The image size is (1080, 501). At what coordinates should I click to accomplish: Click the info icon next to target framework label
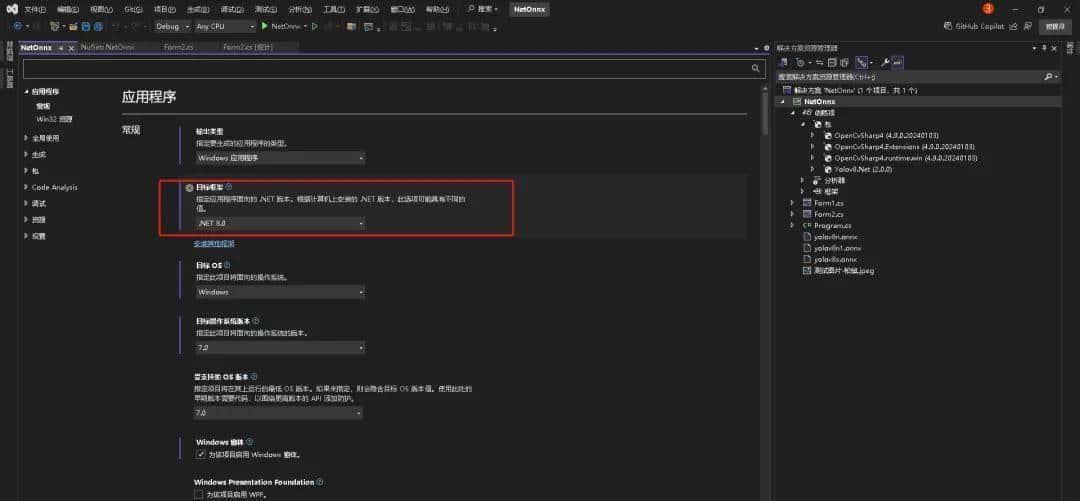(x=229, y=187)
